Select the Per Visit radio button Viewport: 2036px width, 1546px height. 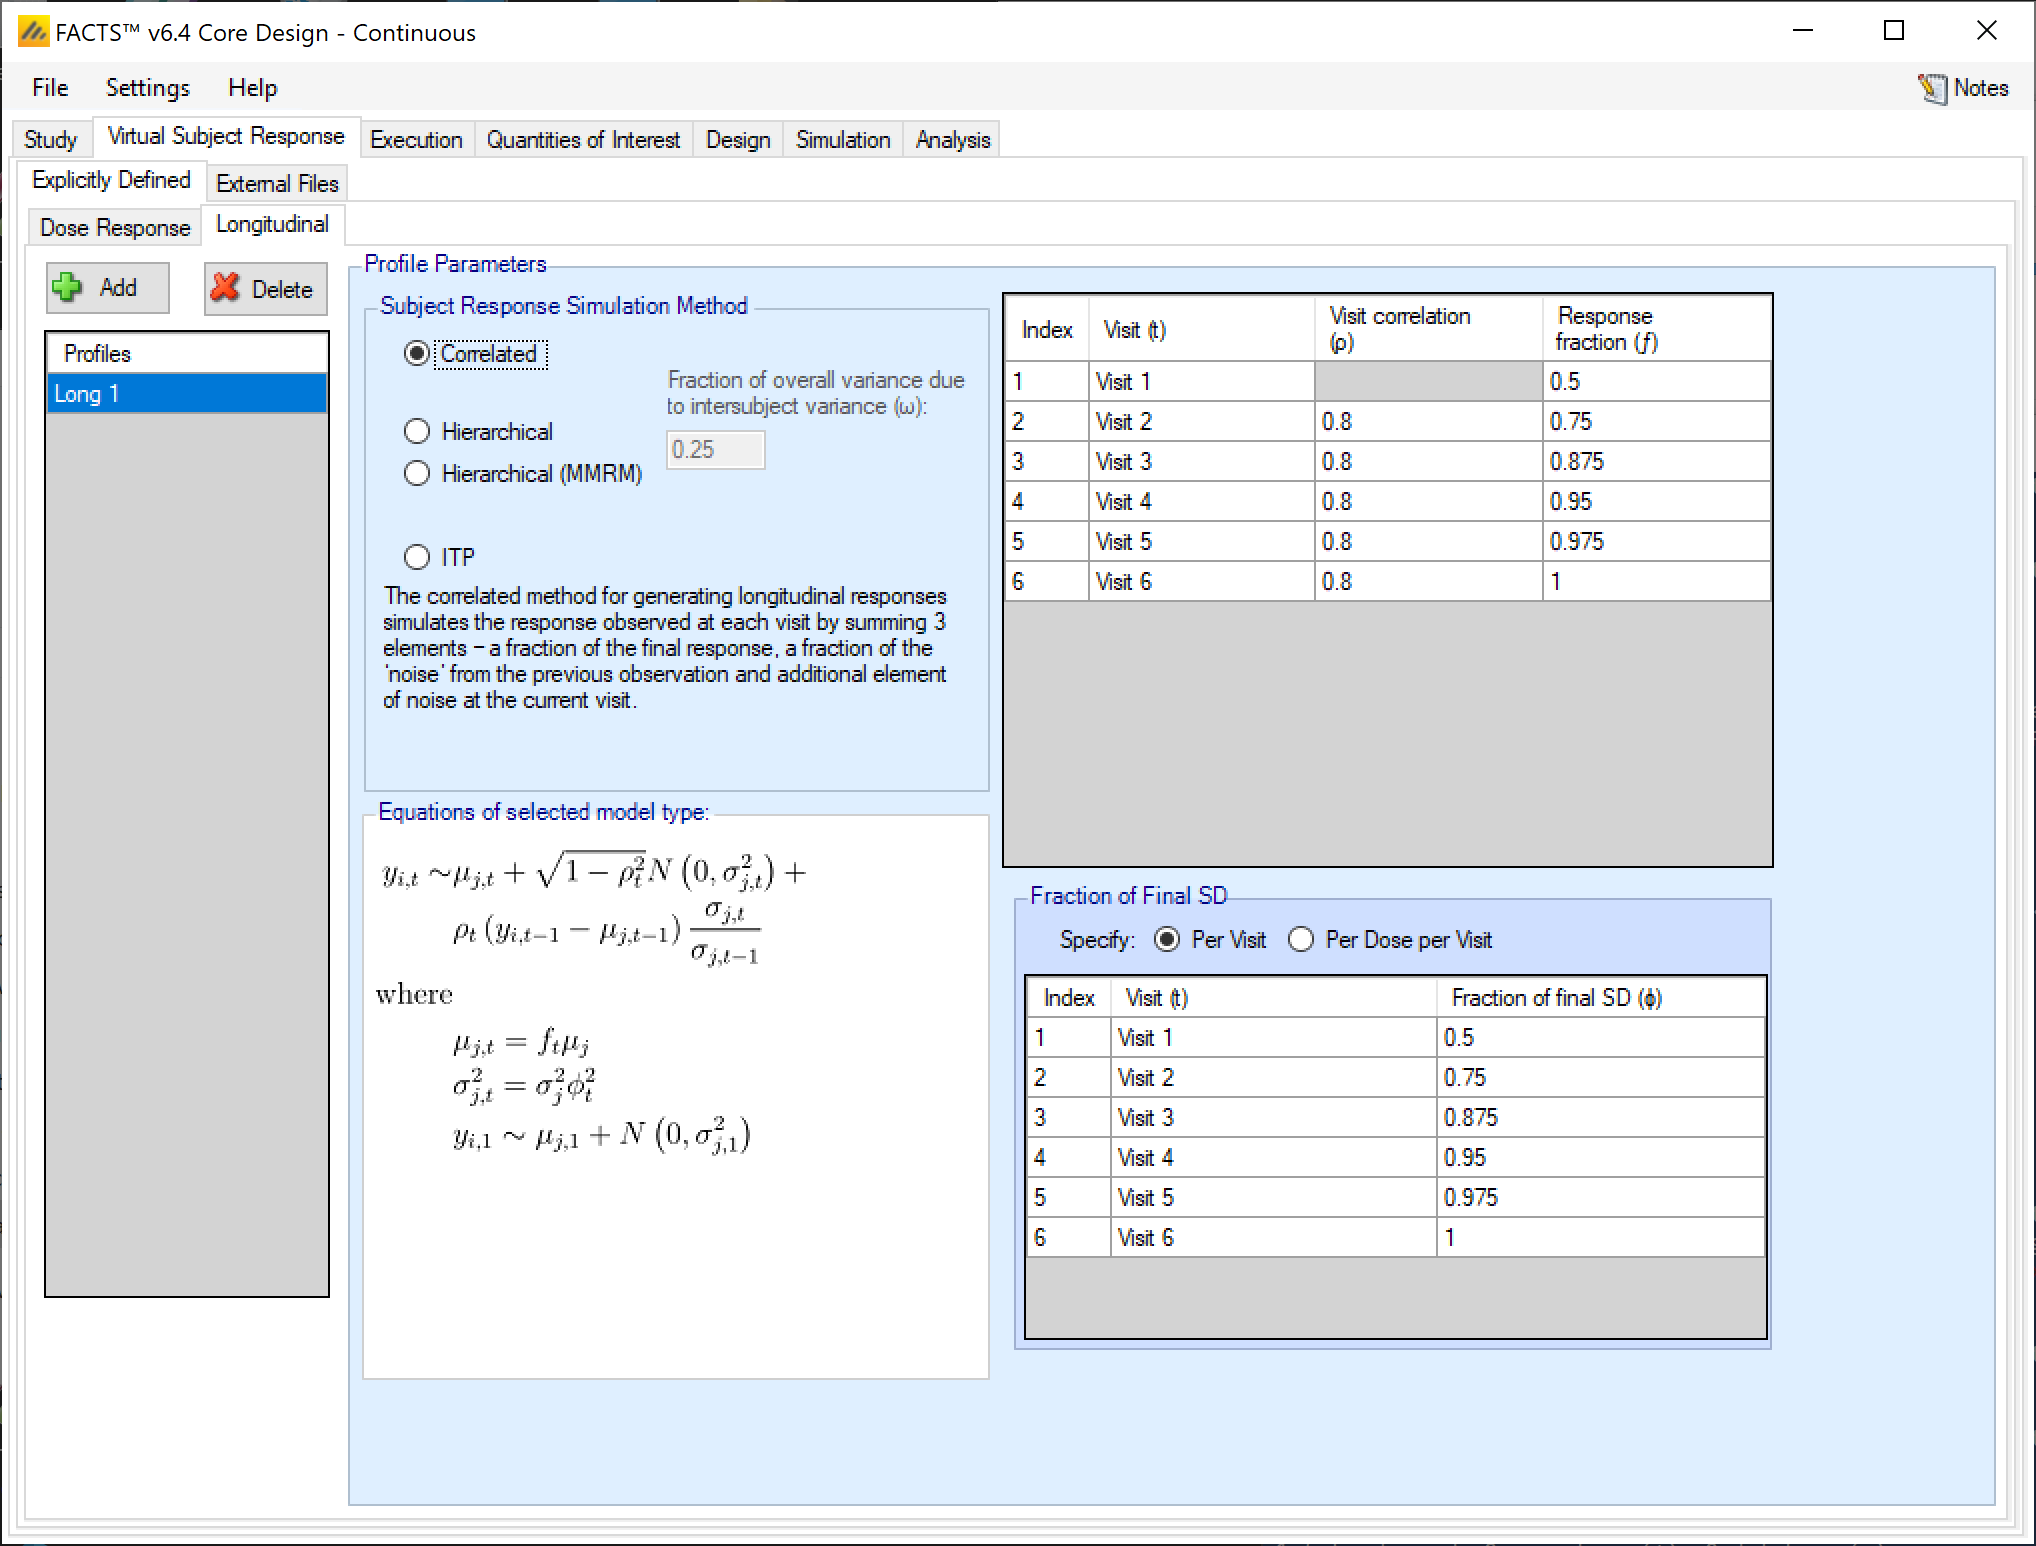[x=1167, y=940]
